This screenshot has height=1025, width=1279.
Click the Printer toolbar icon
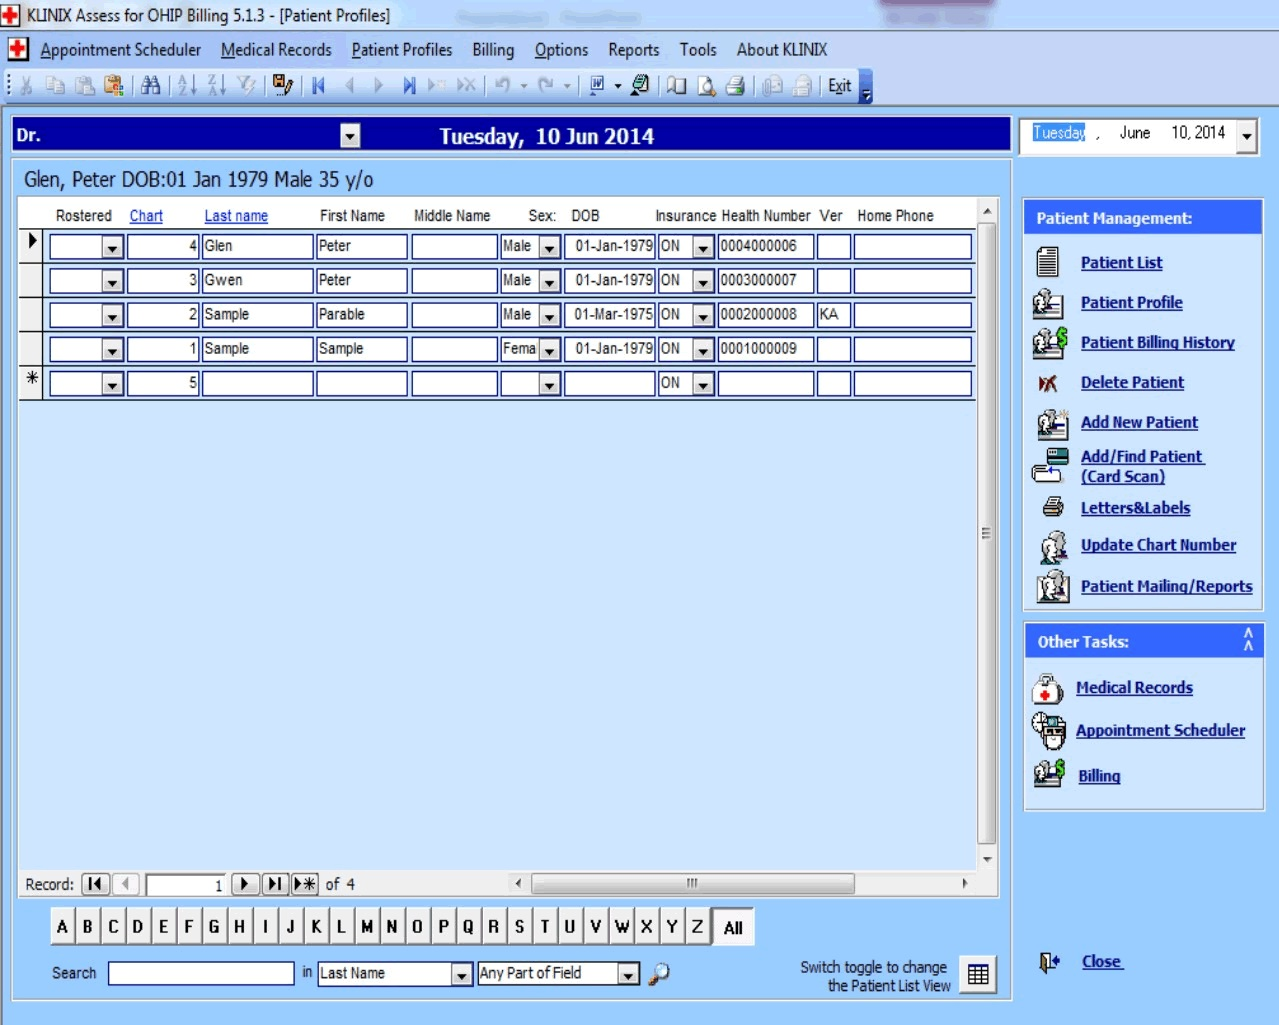[x=735, y=86]
